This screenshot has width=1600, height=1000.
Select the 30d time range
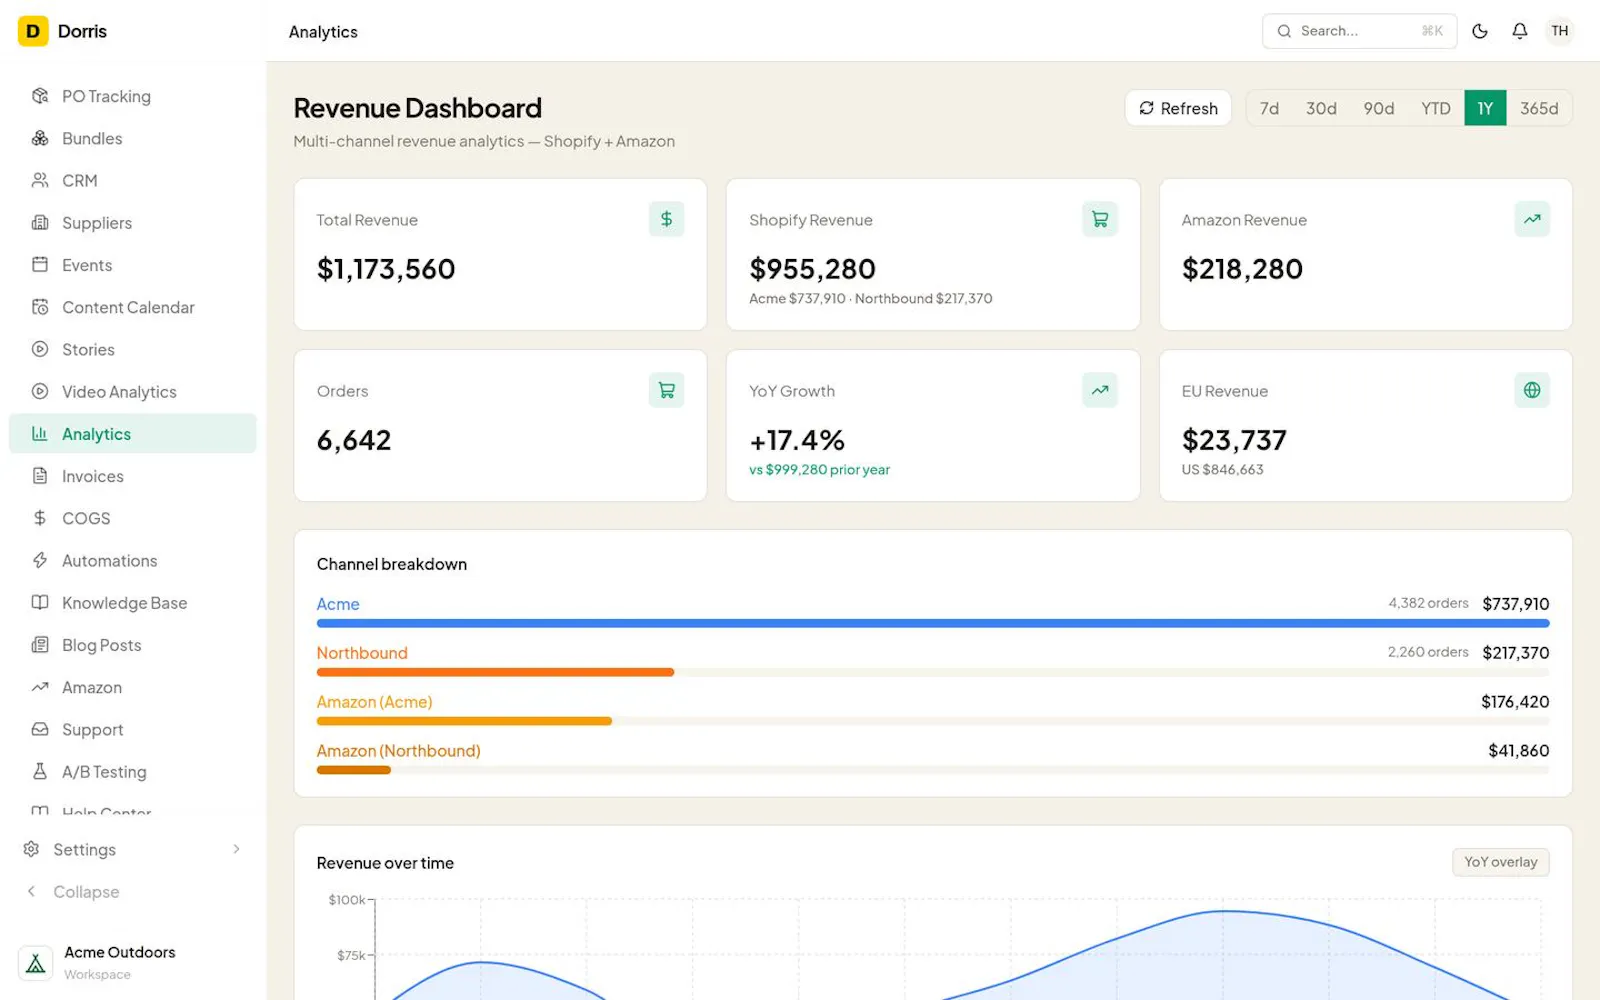(x=1321, y=108)
